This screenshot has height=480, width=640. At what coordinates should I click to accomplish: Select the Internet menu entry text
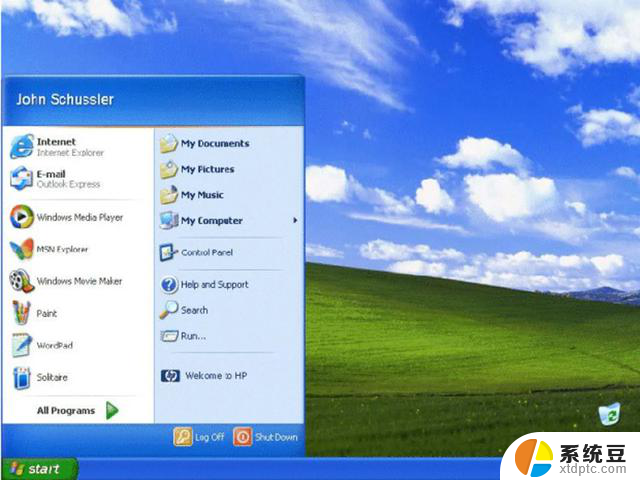56,142
